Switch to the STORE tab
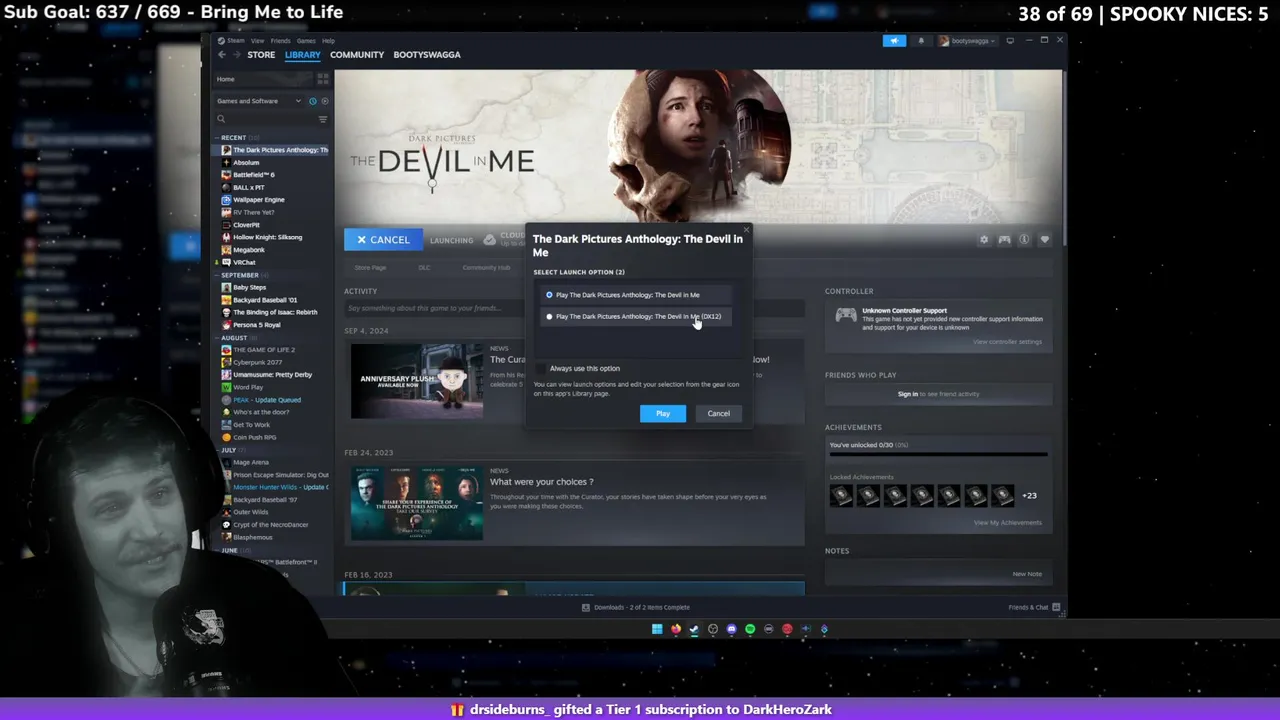Viewport: 1280px width, 720px height. click(261, 55)
